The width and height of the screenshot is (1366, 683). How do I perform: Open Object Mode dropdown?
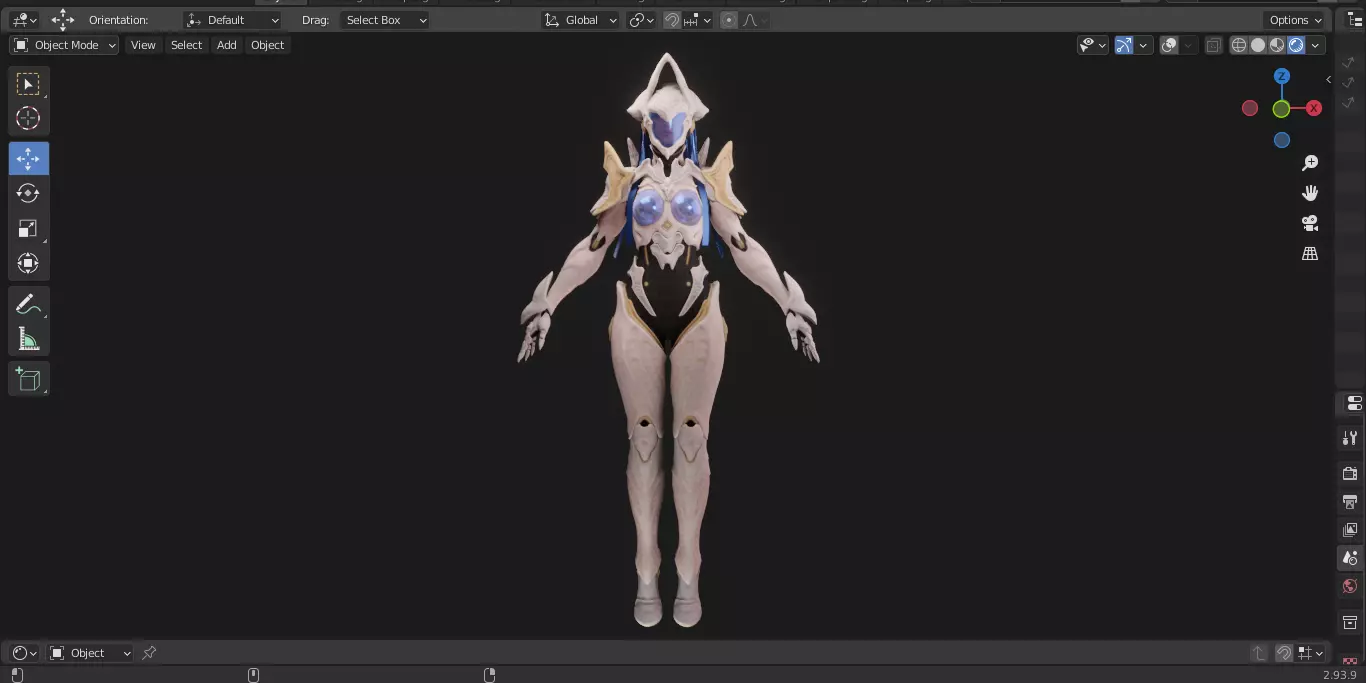click(64, 45)
